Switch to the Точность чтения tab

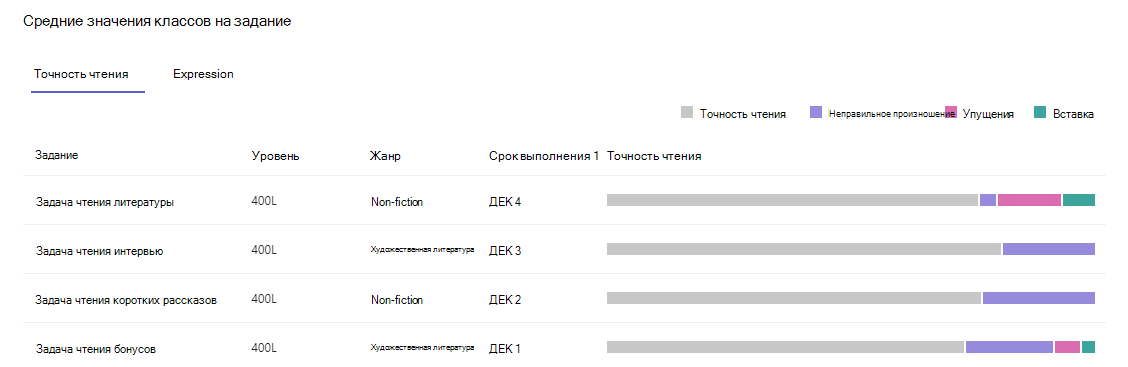click(x=81, y=74)
